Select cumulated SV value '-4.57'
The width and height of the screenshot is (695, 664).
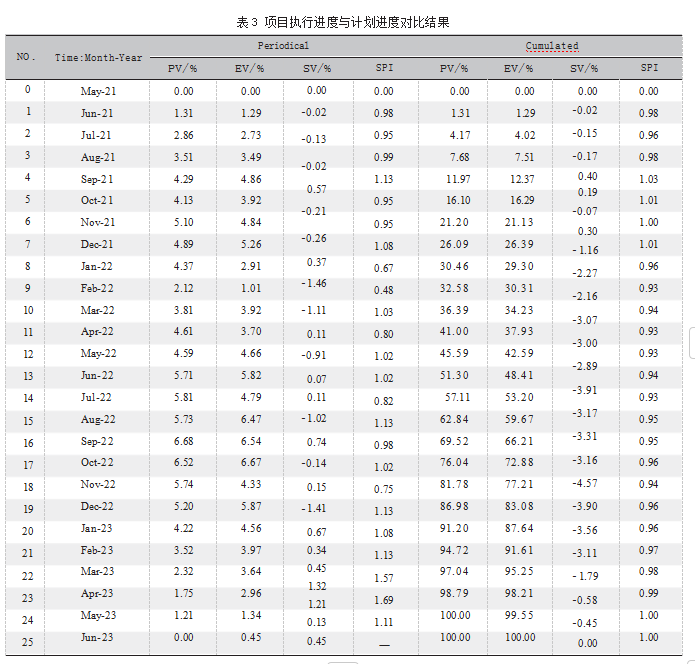click(x=585, y=483)
